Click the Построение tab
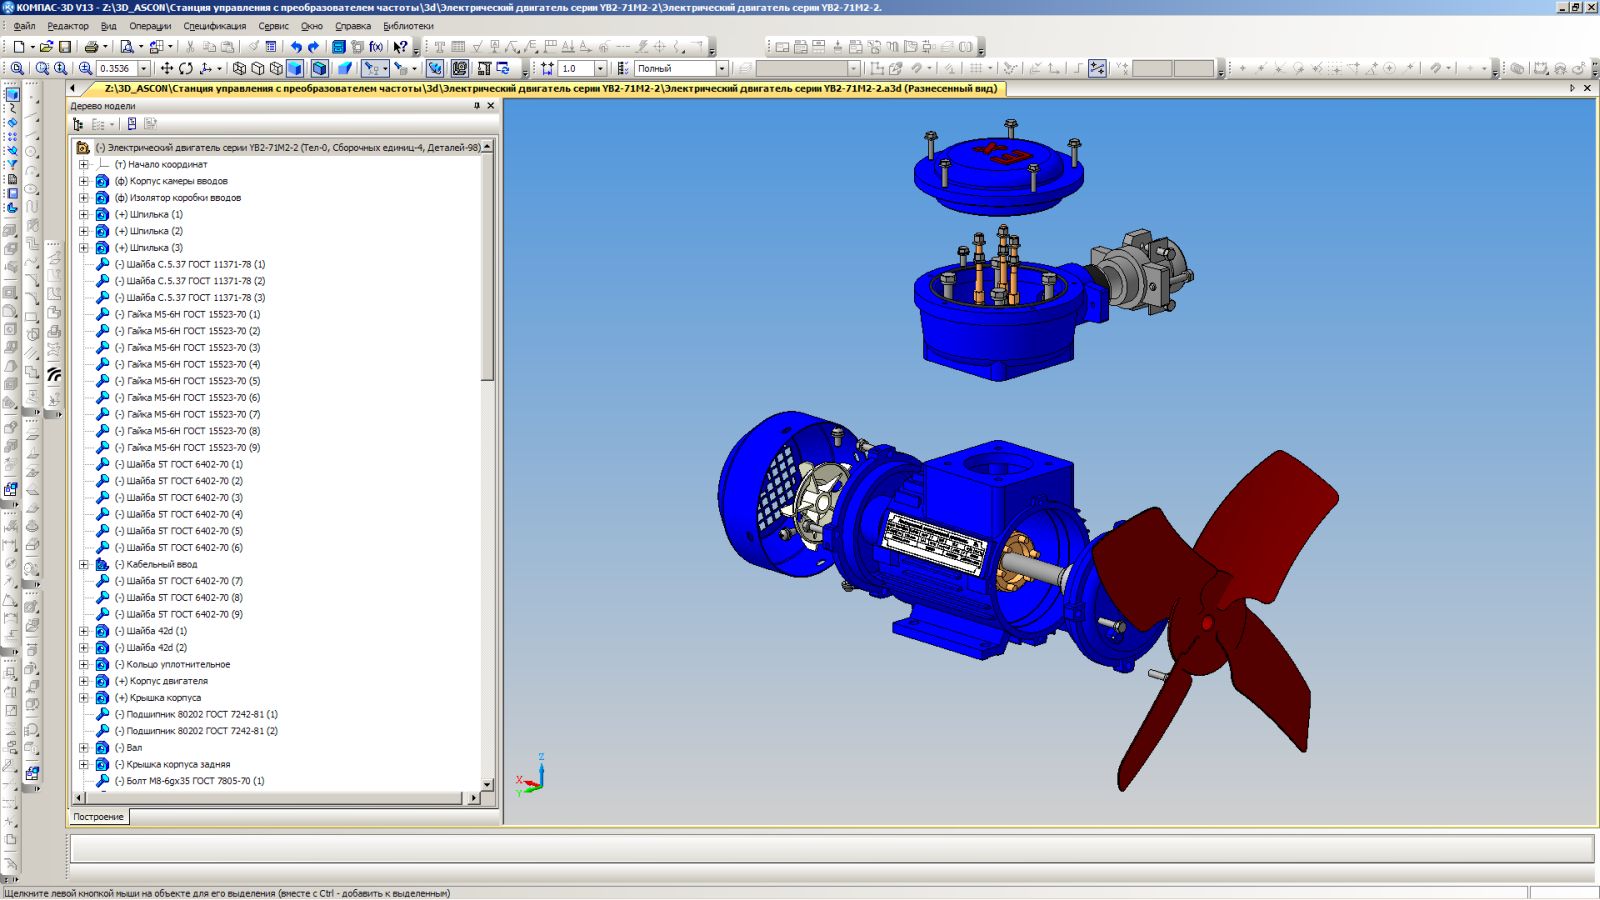Viewport: 1600px width, 900px height. tap(98, 817)
